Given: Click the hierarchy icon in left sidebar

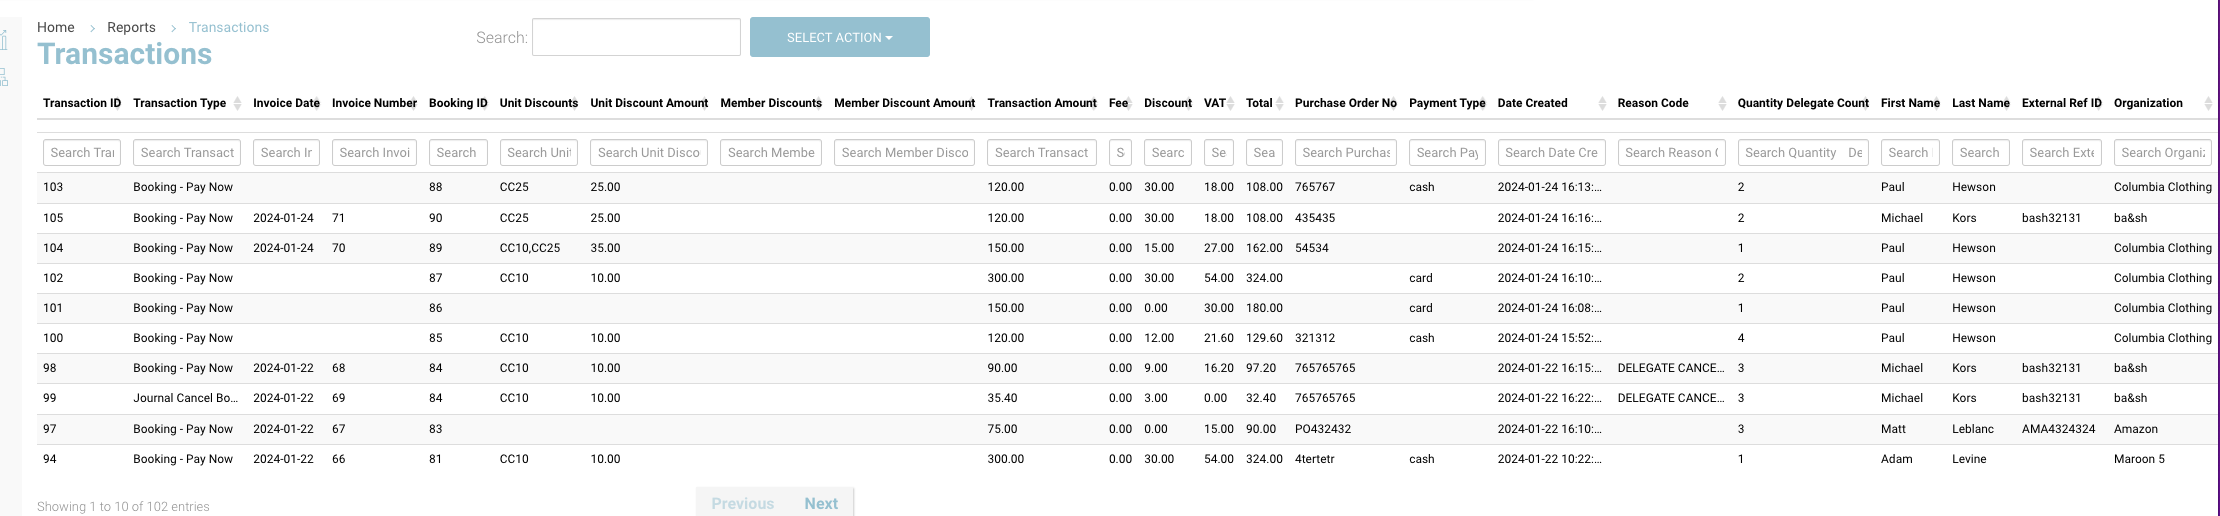Looking at the screenshot, I should click(4, 77).
